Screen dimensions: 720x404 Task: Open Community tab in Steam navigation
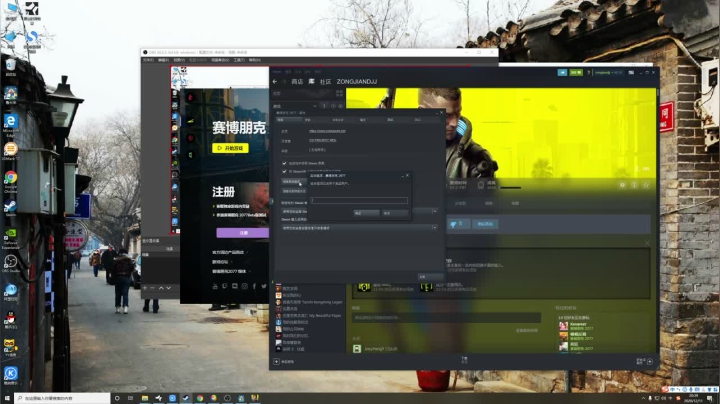(326, 82)
